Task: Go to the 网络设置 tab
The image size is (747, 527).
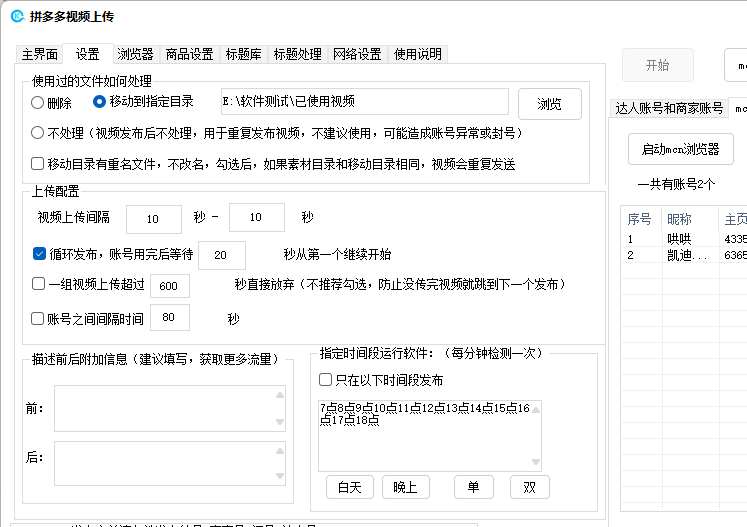Action: 357,54
